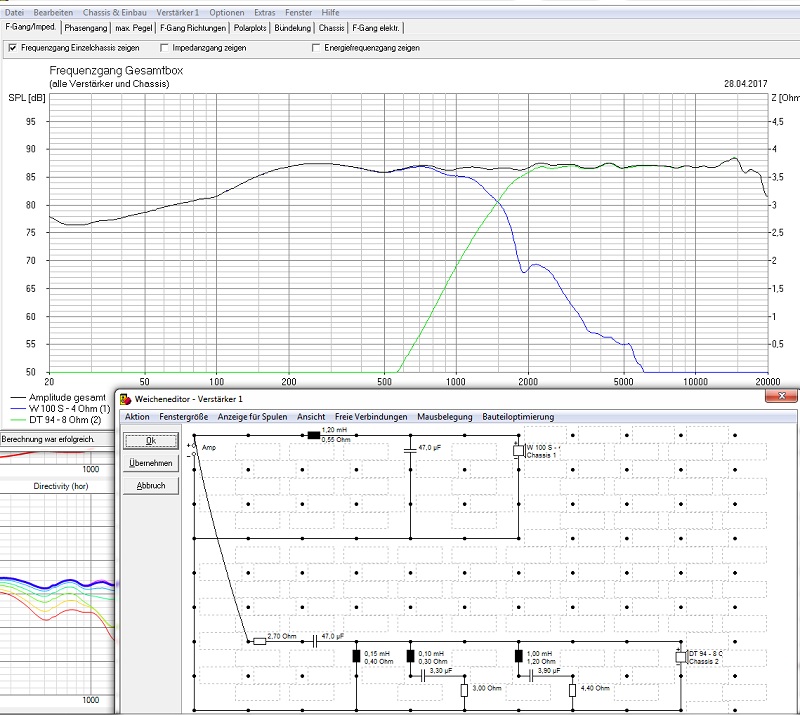800x715 pixels.
Task: Select the 47,0 µF capacitor near woofer
Action: tap(410, 450)
